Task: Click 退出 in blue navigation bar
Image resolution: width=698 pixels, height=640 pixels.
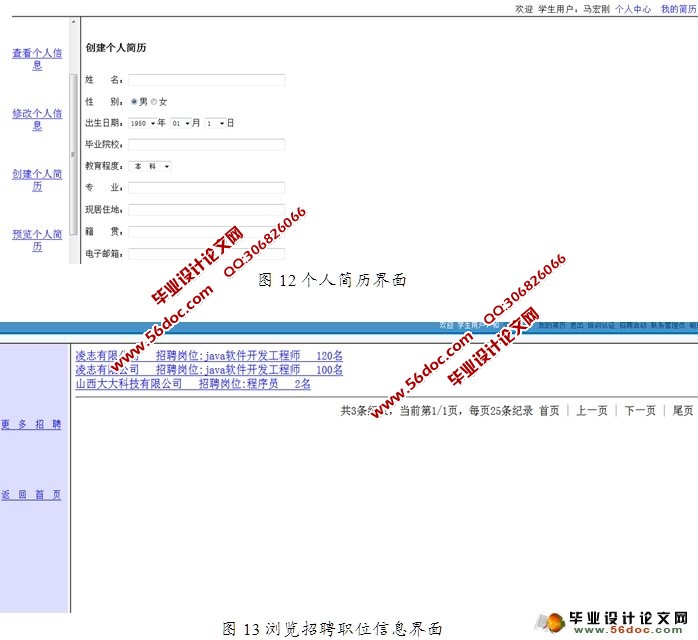Action: (x=576, y=326)
